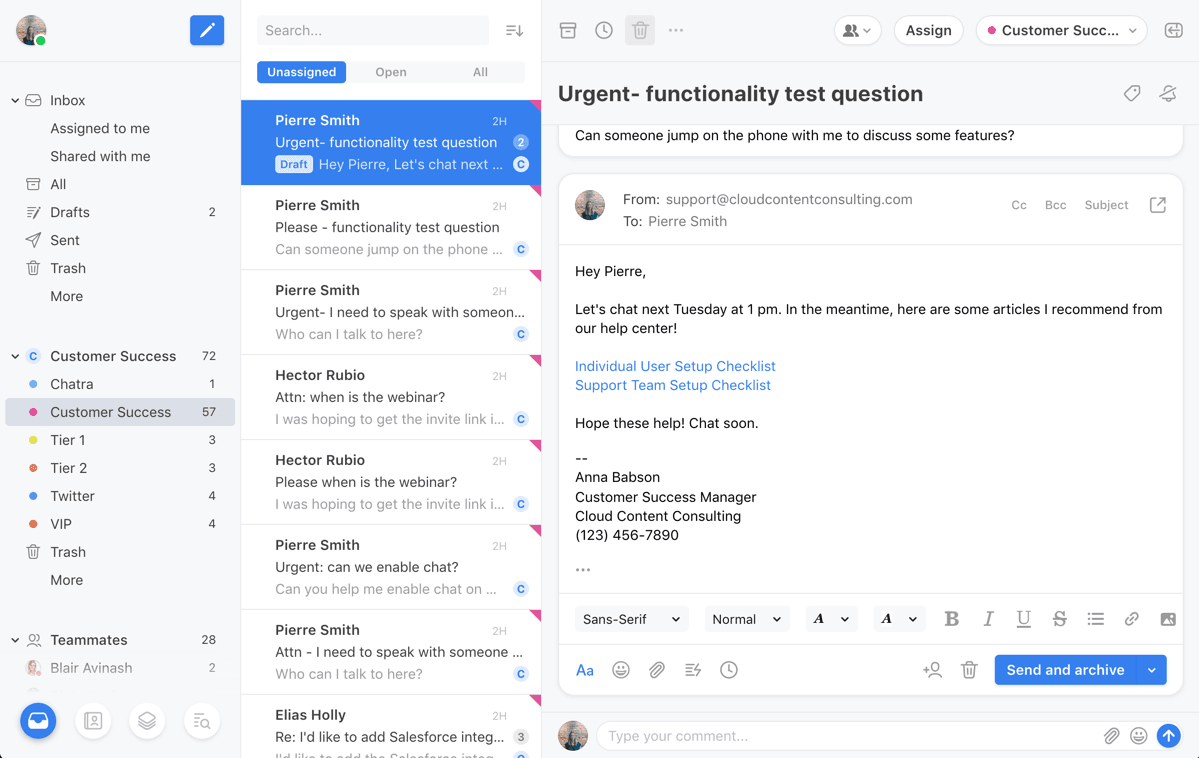Open the Sans-Serif font dropdown
Screen dimensions: 1199x758
(x=631, y=619)
